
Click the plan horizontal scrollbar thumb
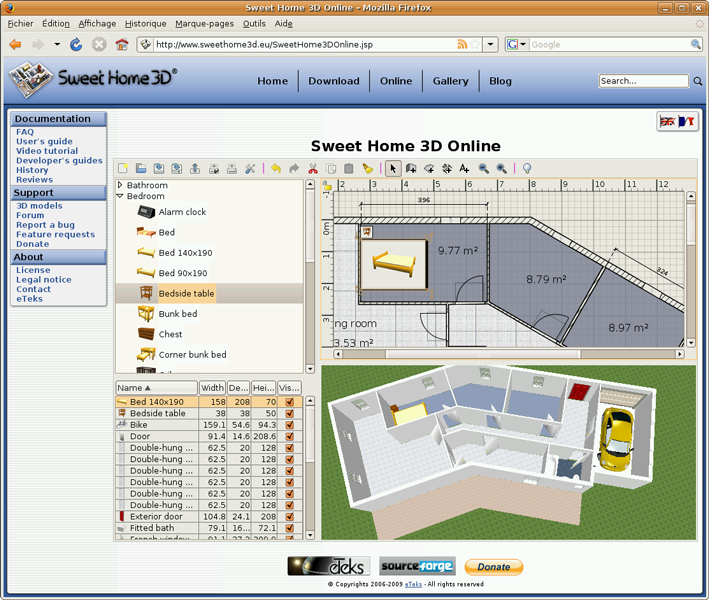(x=483, y=354)
